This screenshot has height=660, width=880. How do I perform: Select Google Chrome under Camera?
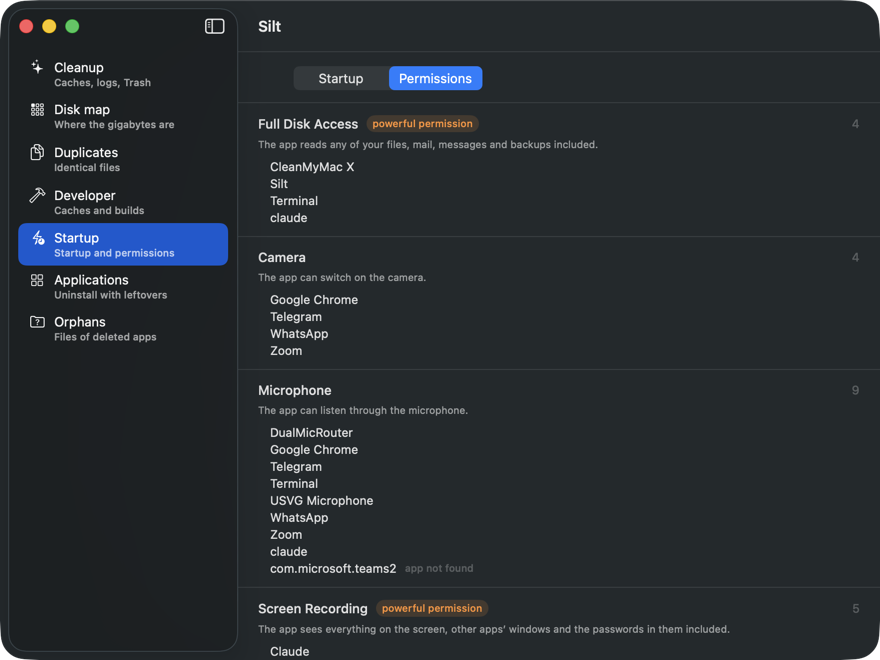pyautogui.click(x=314, y=300)
